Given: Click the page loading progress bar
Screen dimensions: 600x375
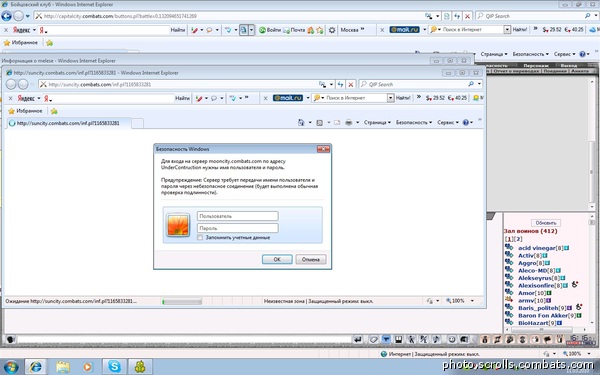Looking at the screenshot, I should coord(182,302).
